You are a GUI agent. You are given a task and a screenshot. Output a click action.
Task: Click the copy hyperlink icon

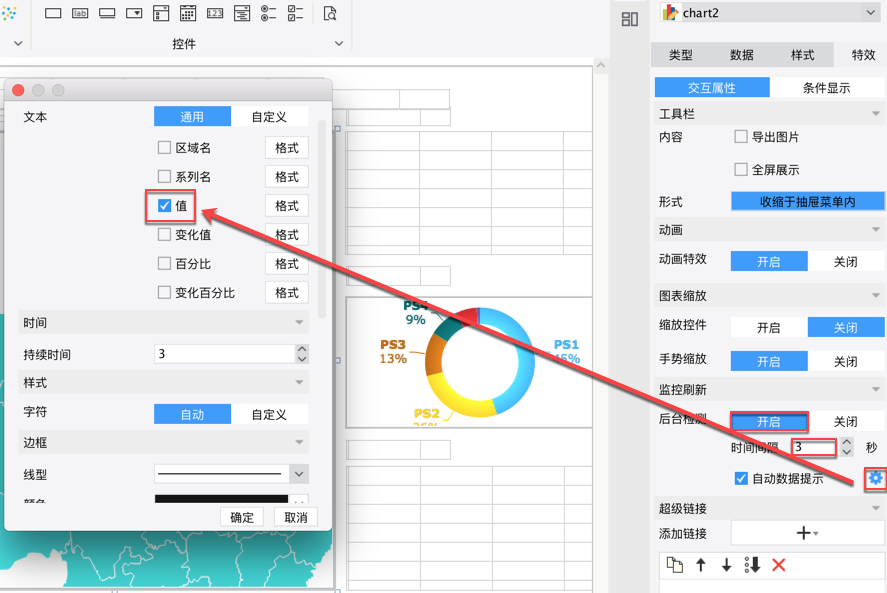click(x=675, y=565)
